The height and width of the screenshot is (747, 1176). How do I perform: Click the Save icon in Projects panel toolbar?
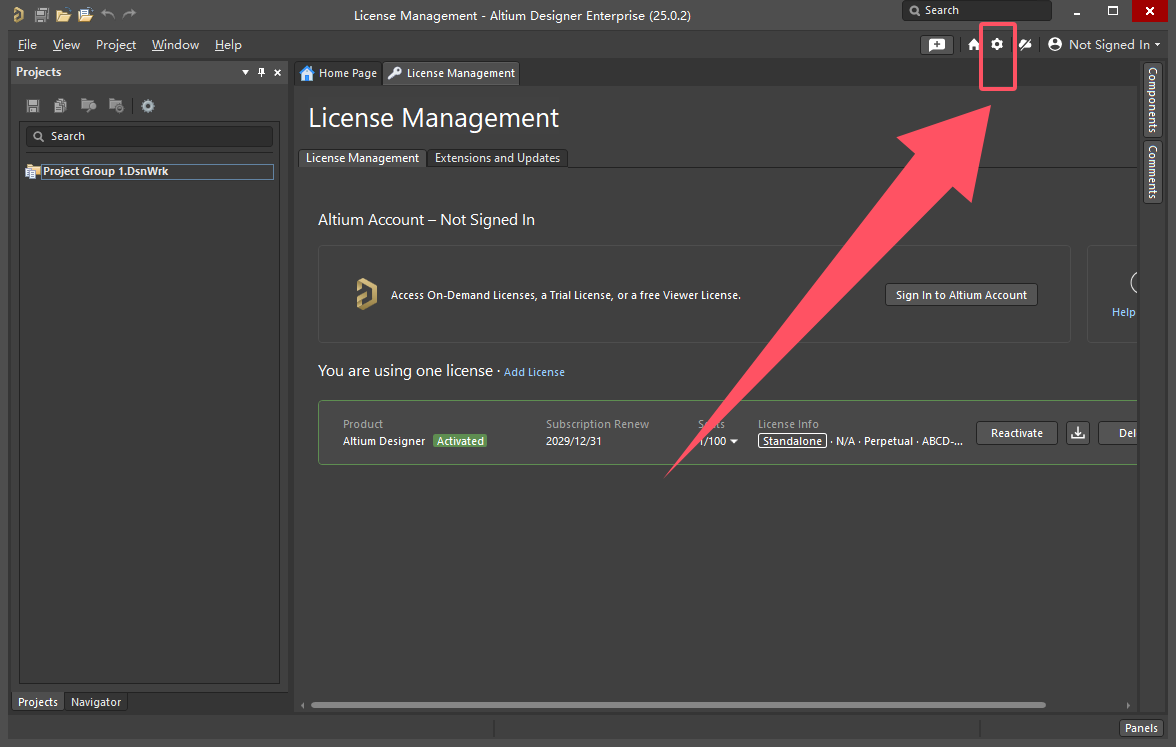click(33, 106)
